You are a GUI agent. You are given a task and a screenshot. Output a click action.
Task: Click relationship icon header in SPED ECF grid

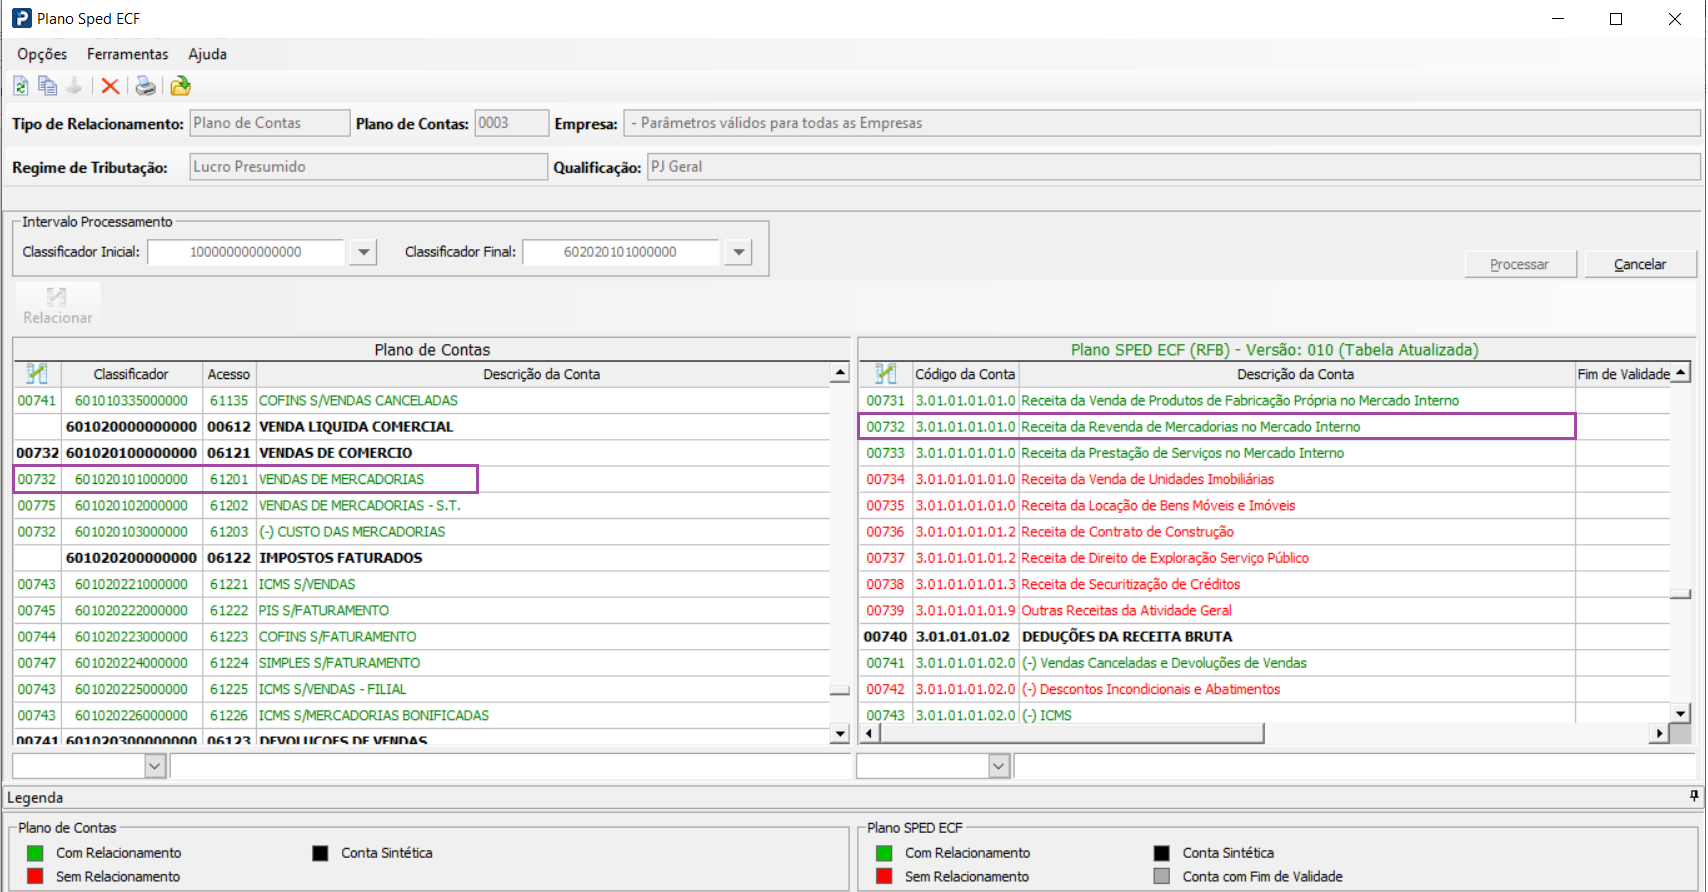[885, 374]
